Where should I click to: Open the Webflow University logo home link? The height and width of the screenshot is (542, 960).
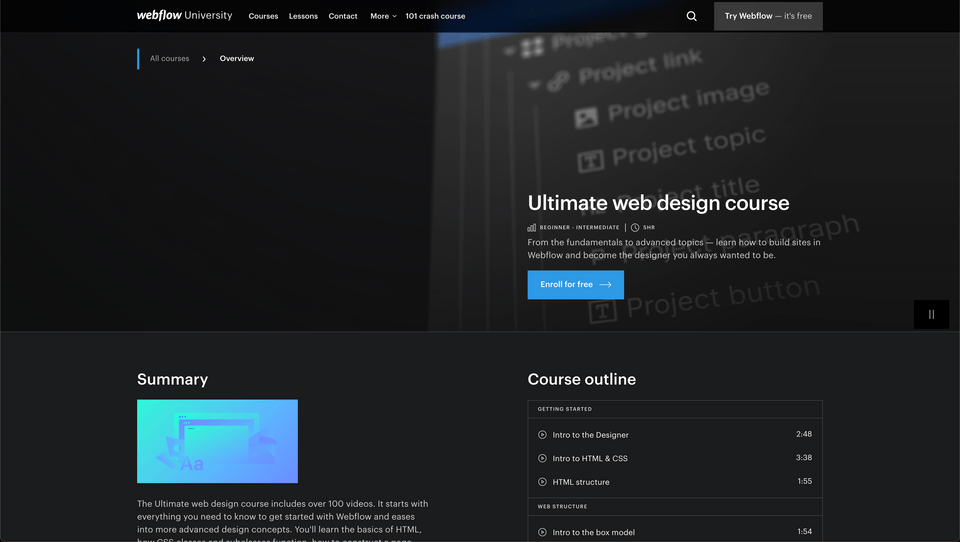click(x=184, y=15)
